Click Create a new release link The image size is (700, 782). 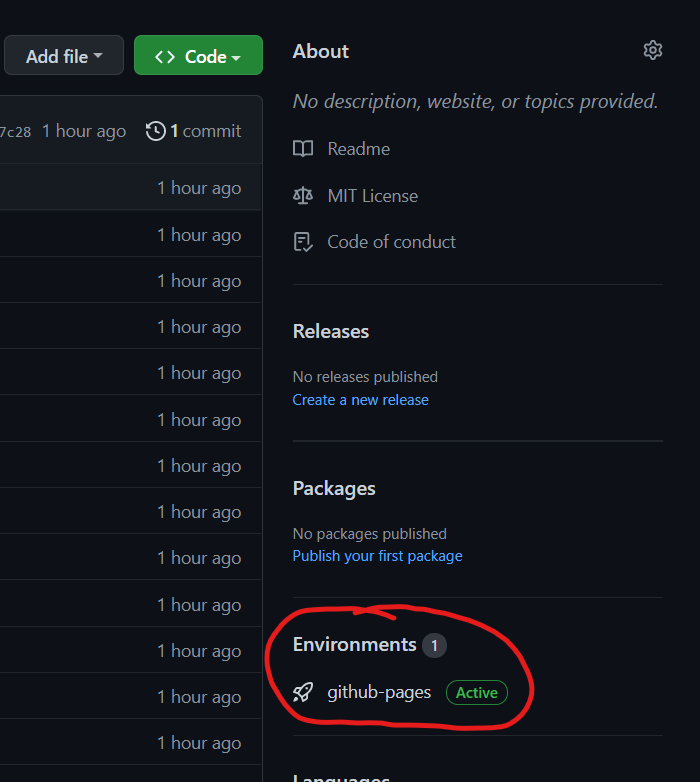360,399
